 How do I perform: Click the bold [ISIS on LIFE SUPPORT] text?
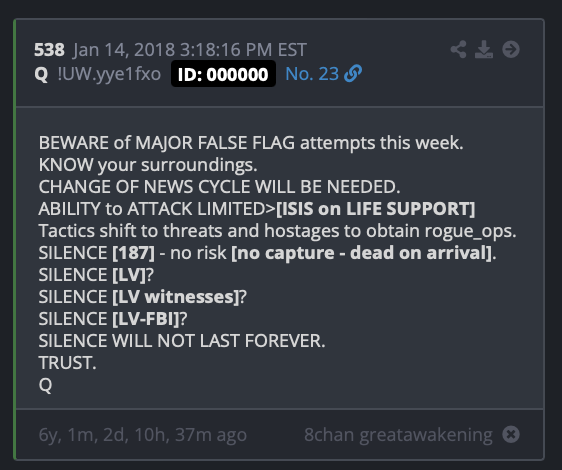376,209
